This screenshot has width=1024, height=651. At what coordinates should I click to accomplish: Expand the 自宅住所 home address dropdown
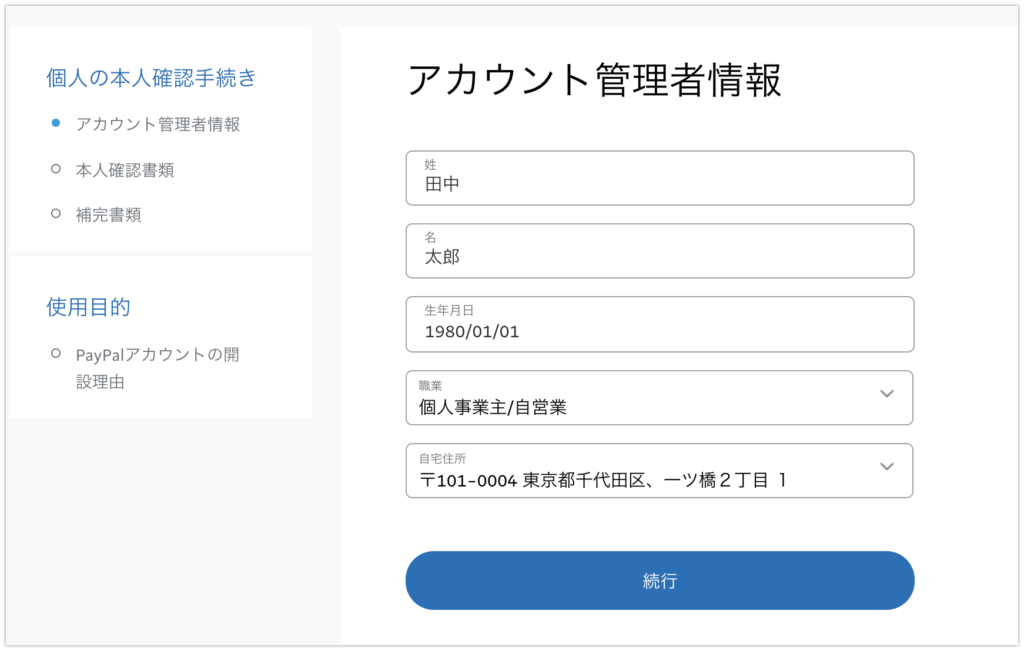coord(660,471)
